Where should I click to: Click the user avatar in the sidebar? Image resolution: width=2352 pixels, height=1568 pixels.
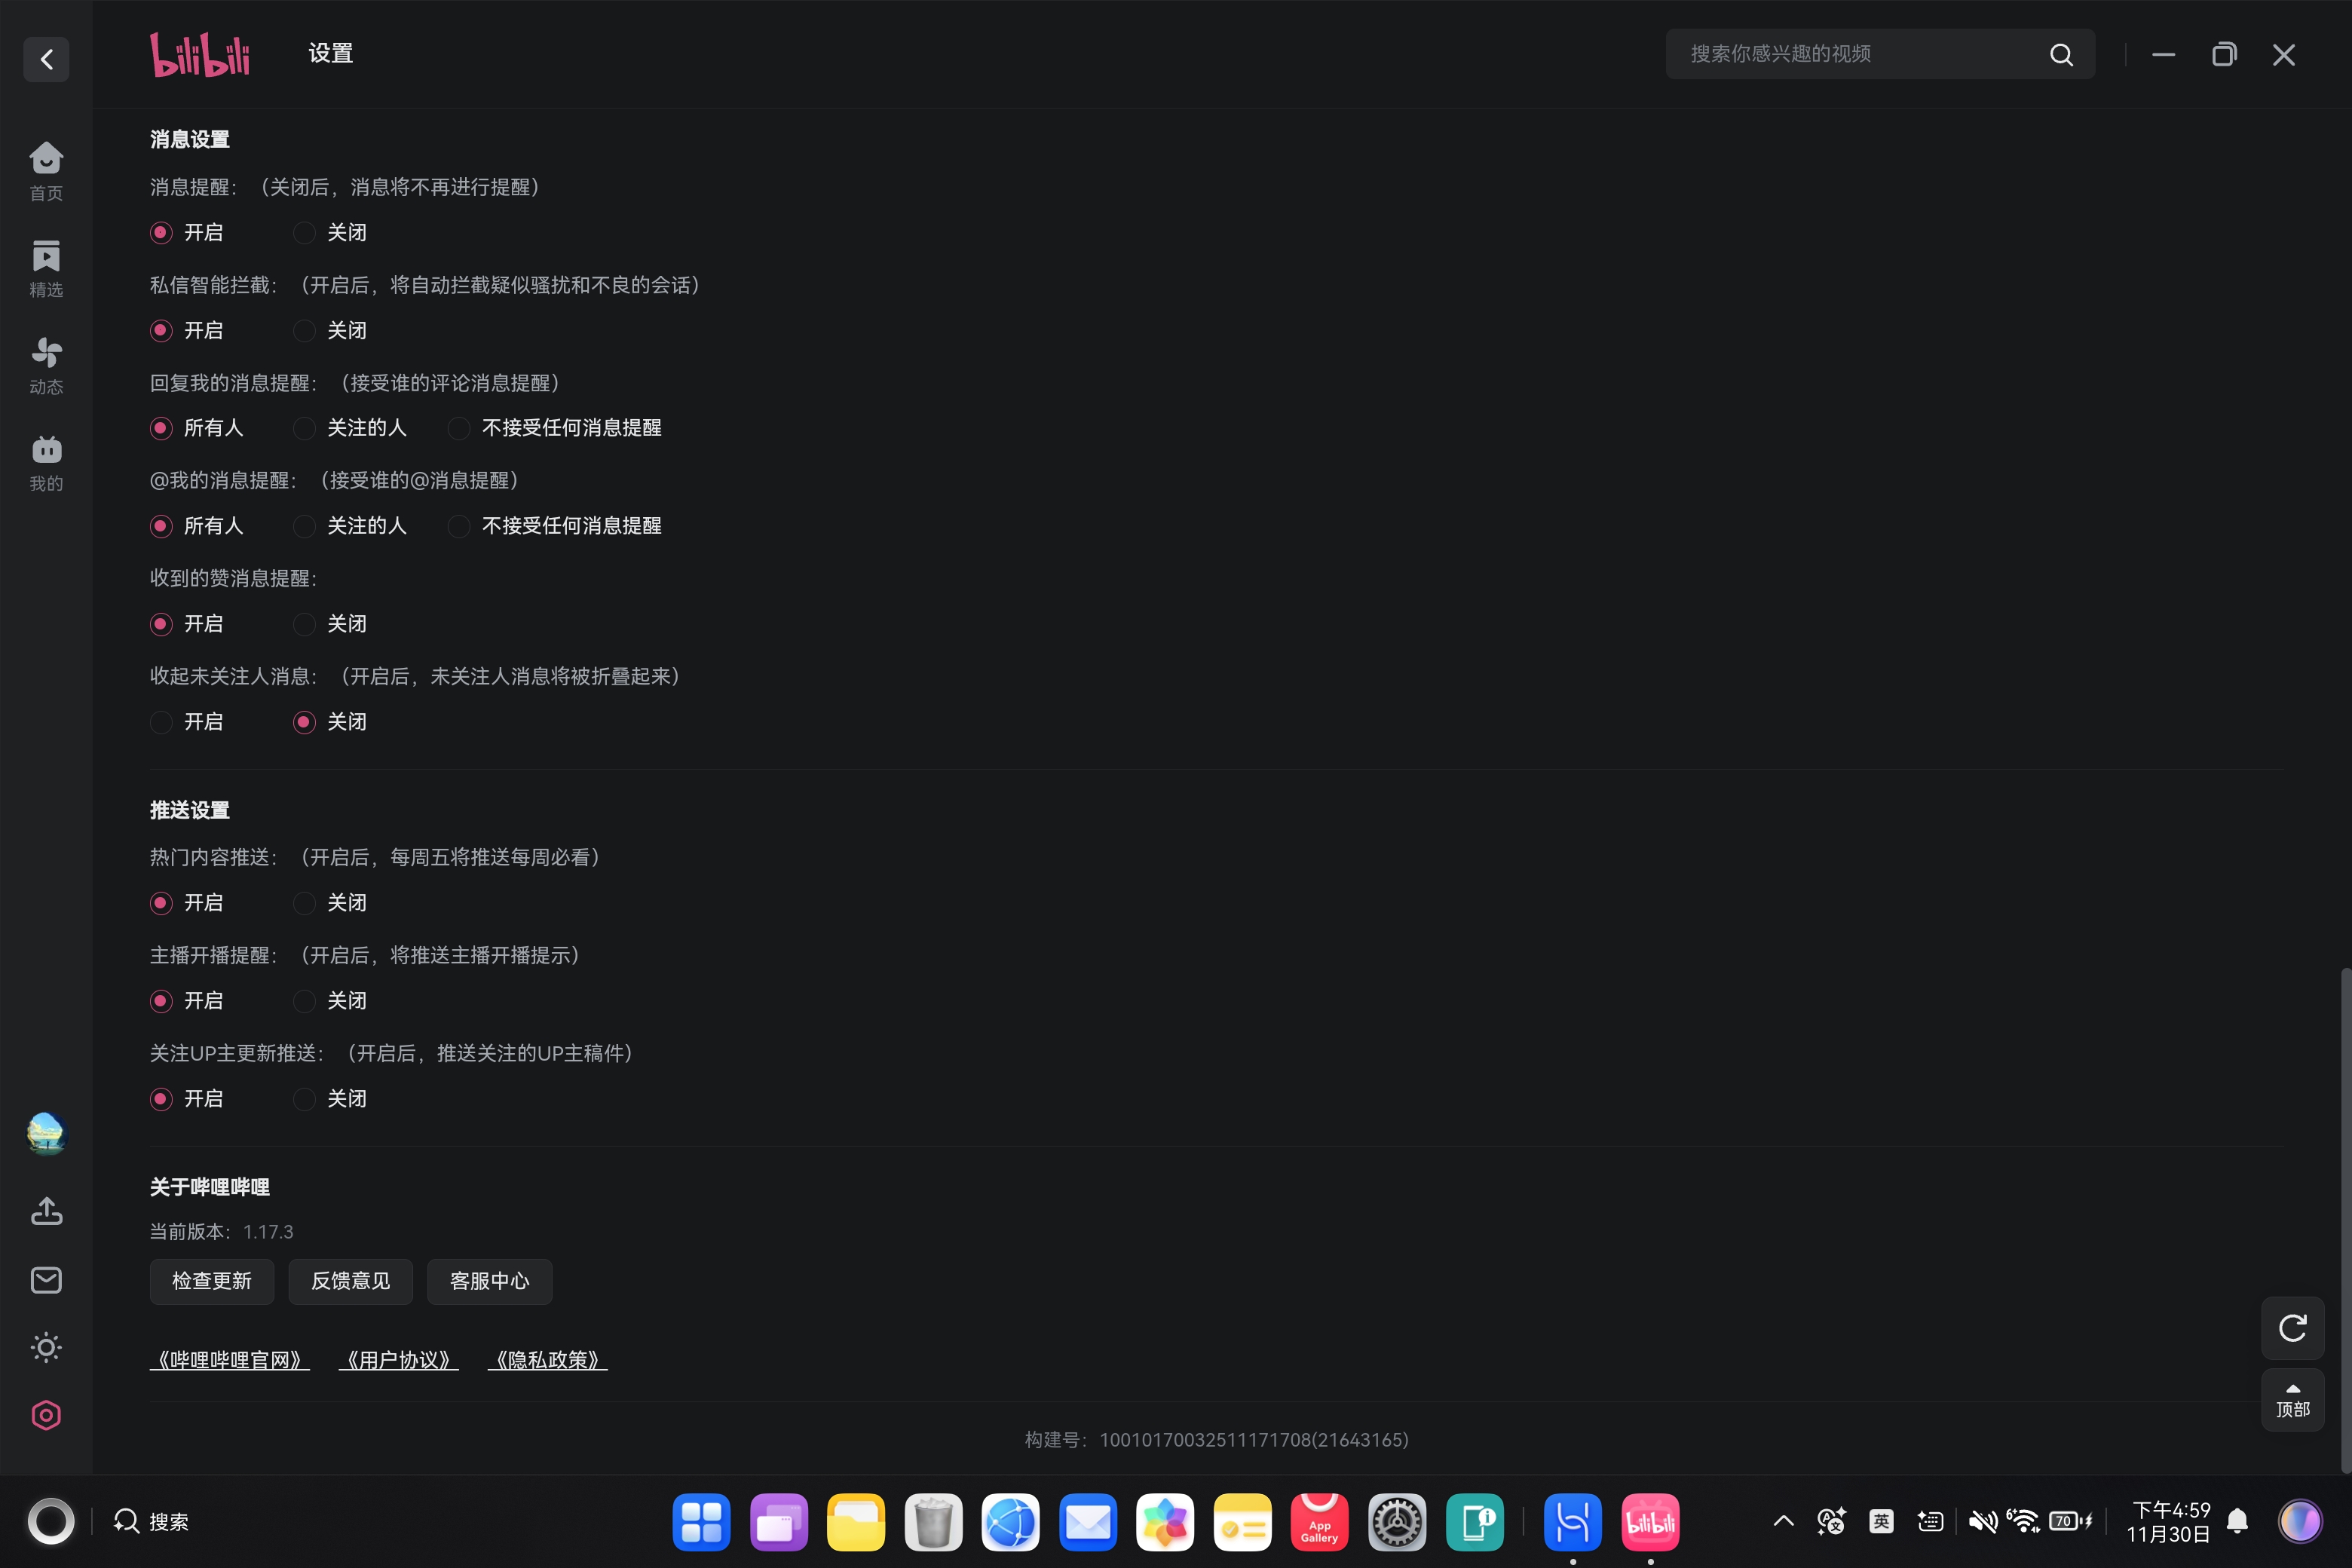point(46,1133)
